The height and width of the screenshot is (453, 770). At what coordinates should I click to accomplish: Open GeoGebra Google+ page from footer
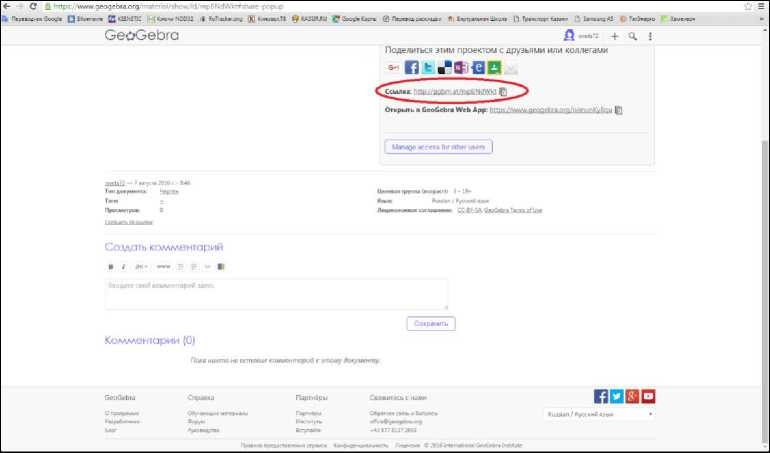tap(632, 396)
